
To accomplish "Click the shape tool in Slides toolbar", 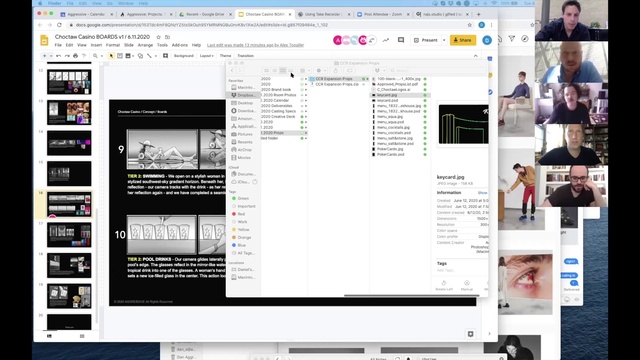I will click(x=140, y=56).
